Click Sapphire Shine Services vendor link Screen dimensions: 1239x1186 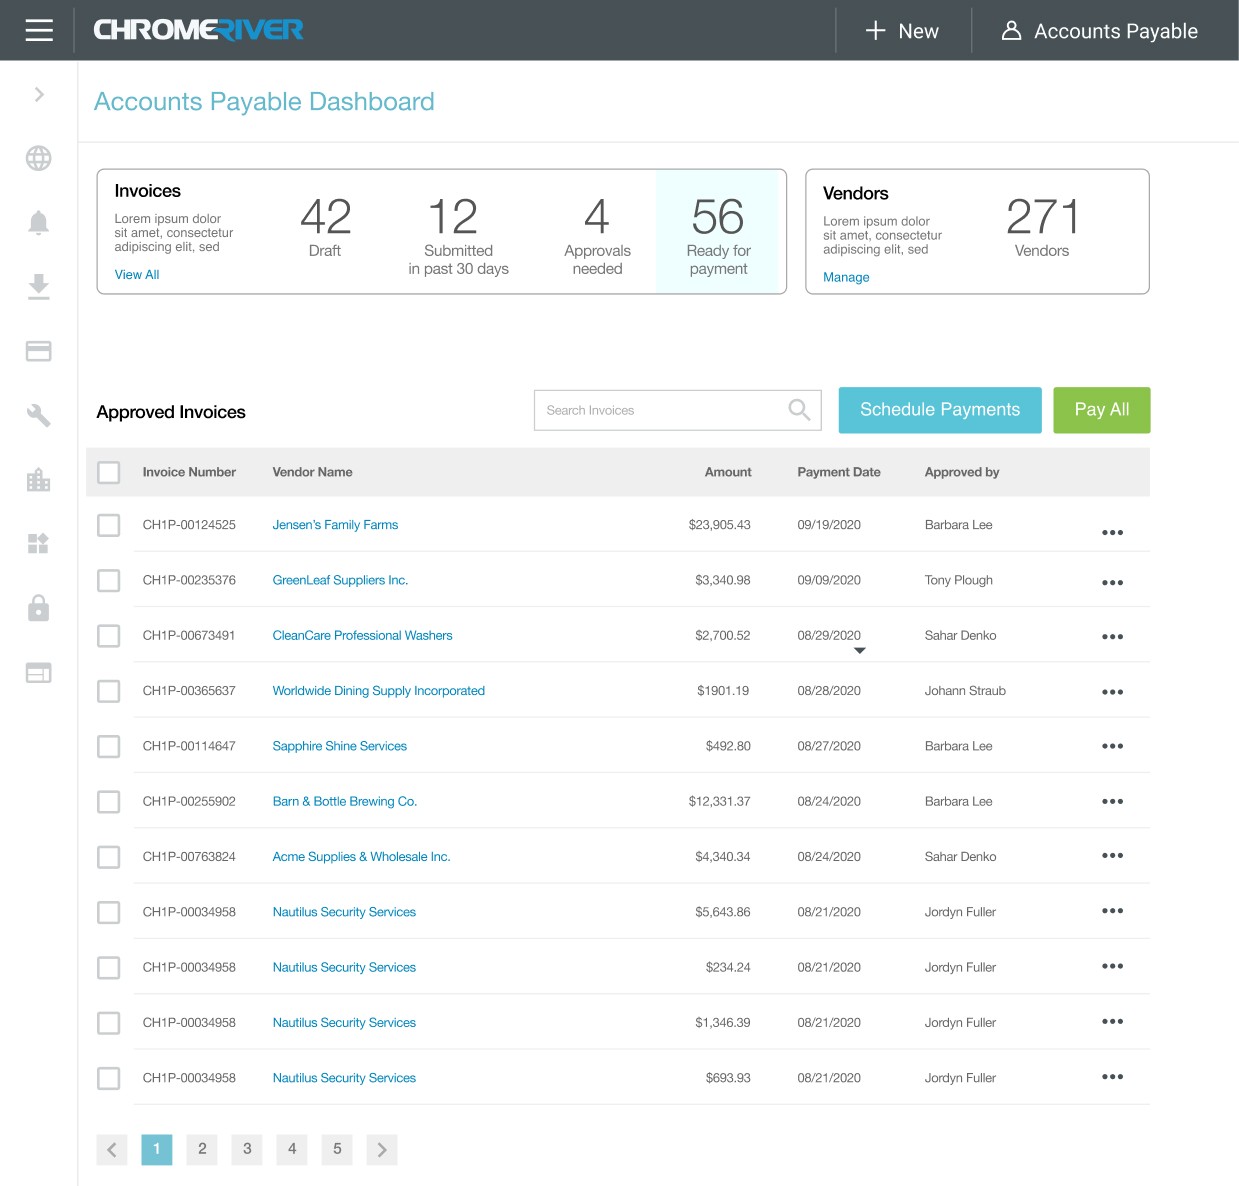point(339,746)
